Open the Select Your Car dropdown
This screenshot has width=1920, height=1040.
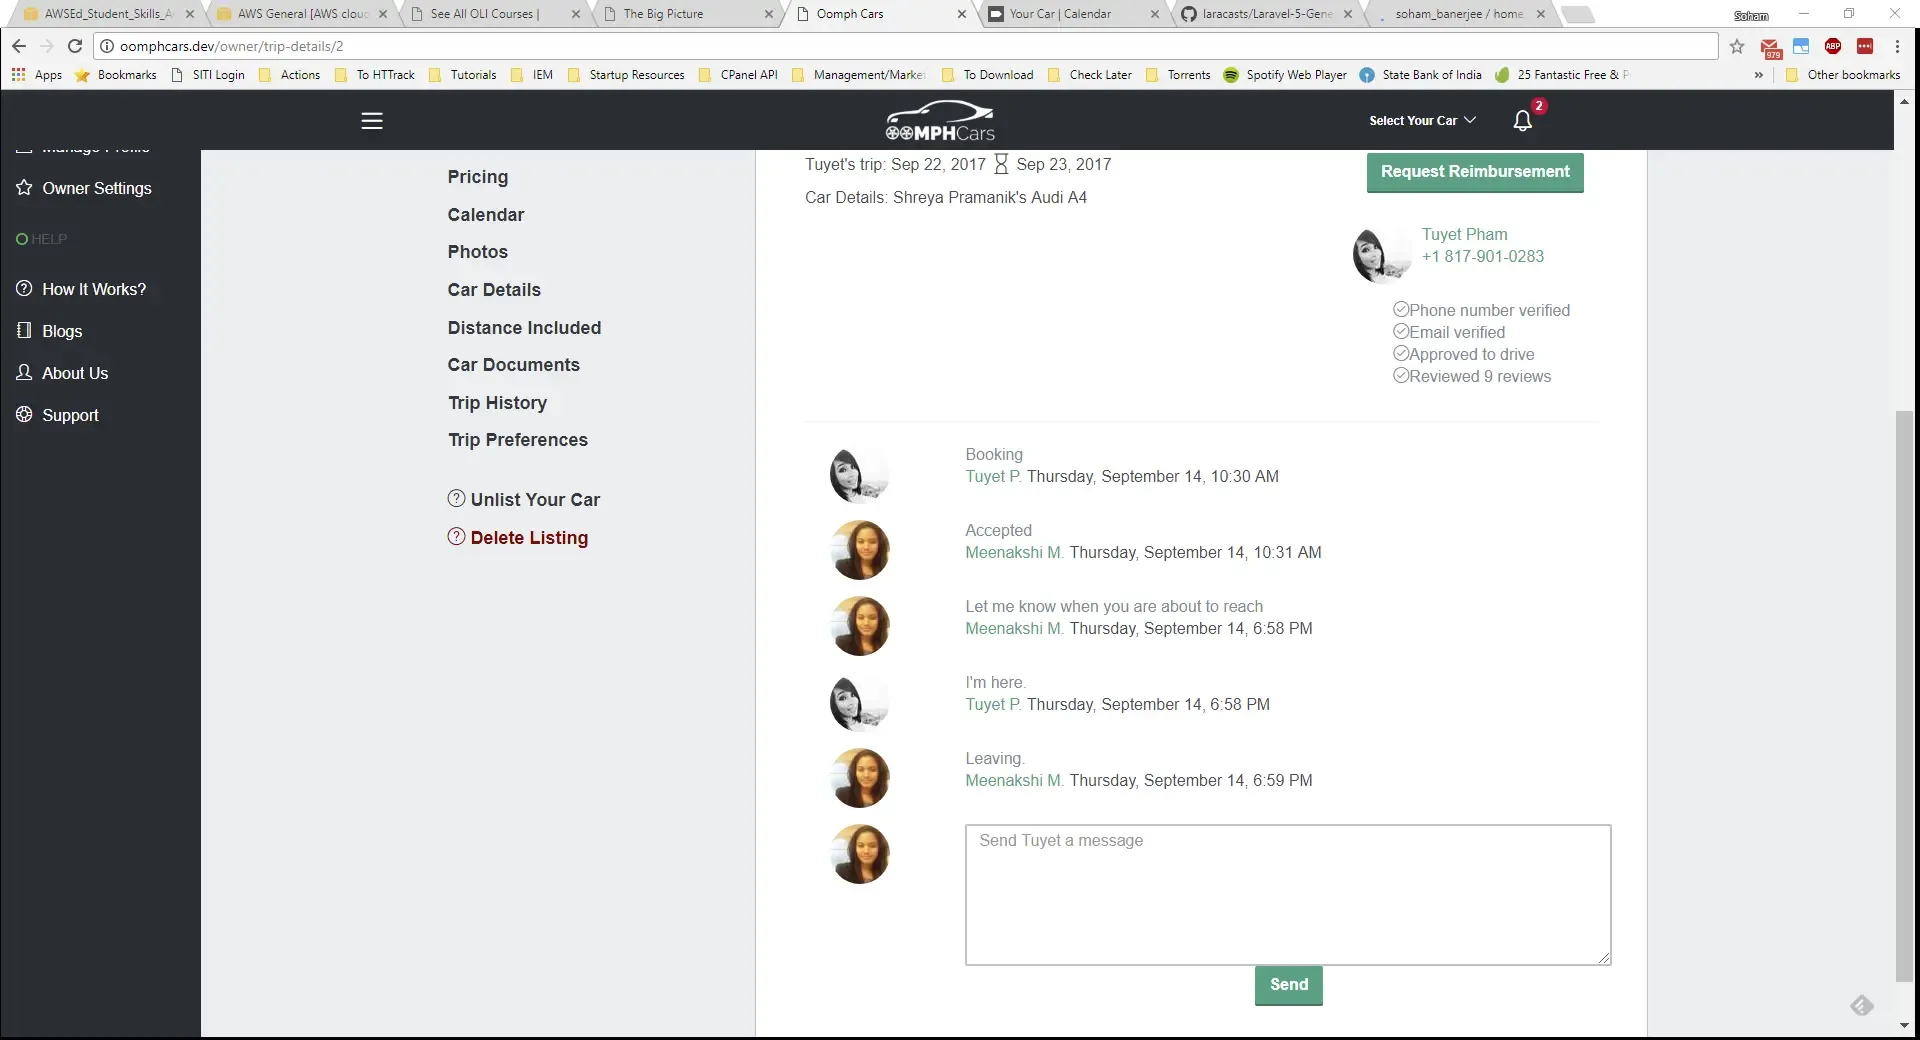point(1421,120)
